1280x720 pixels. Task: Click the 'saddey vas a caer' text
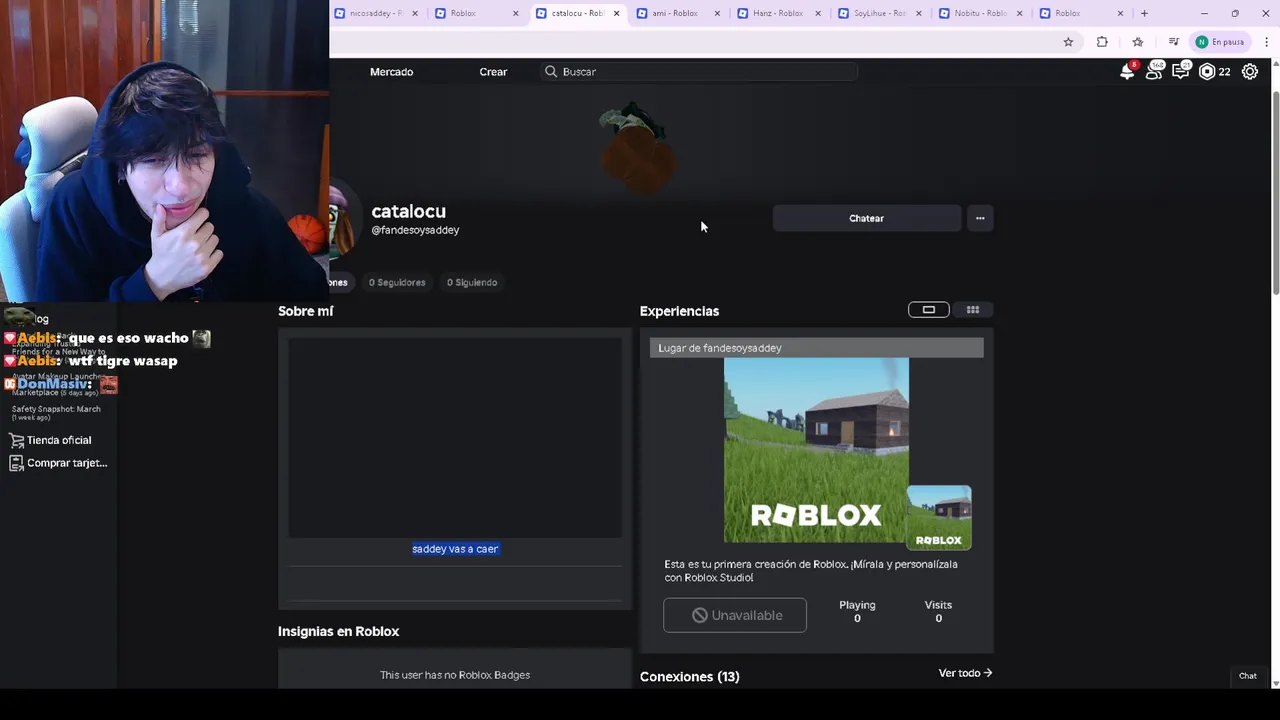tap(455, 549)
